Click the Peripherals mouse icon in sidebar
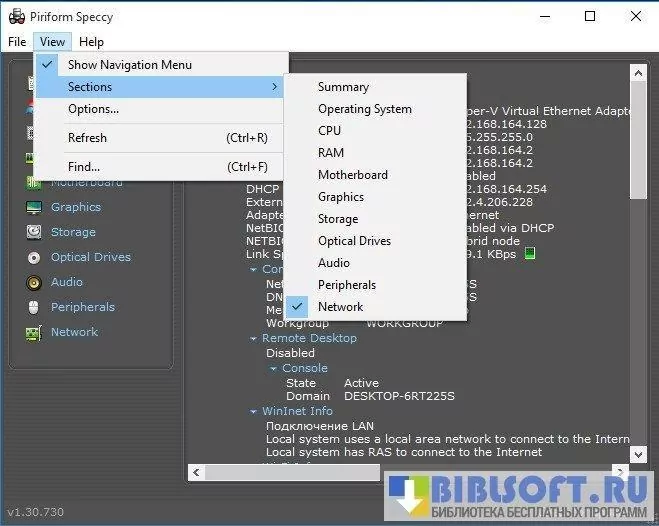Image resolution: width=659 pixels, height=526 pixels. coord(34,307)
